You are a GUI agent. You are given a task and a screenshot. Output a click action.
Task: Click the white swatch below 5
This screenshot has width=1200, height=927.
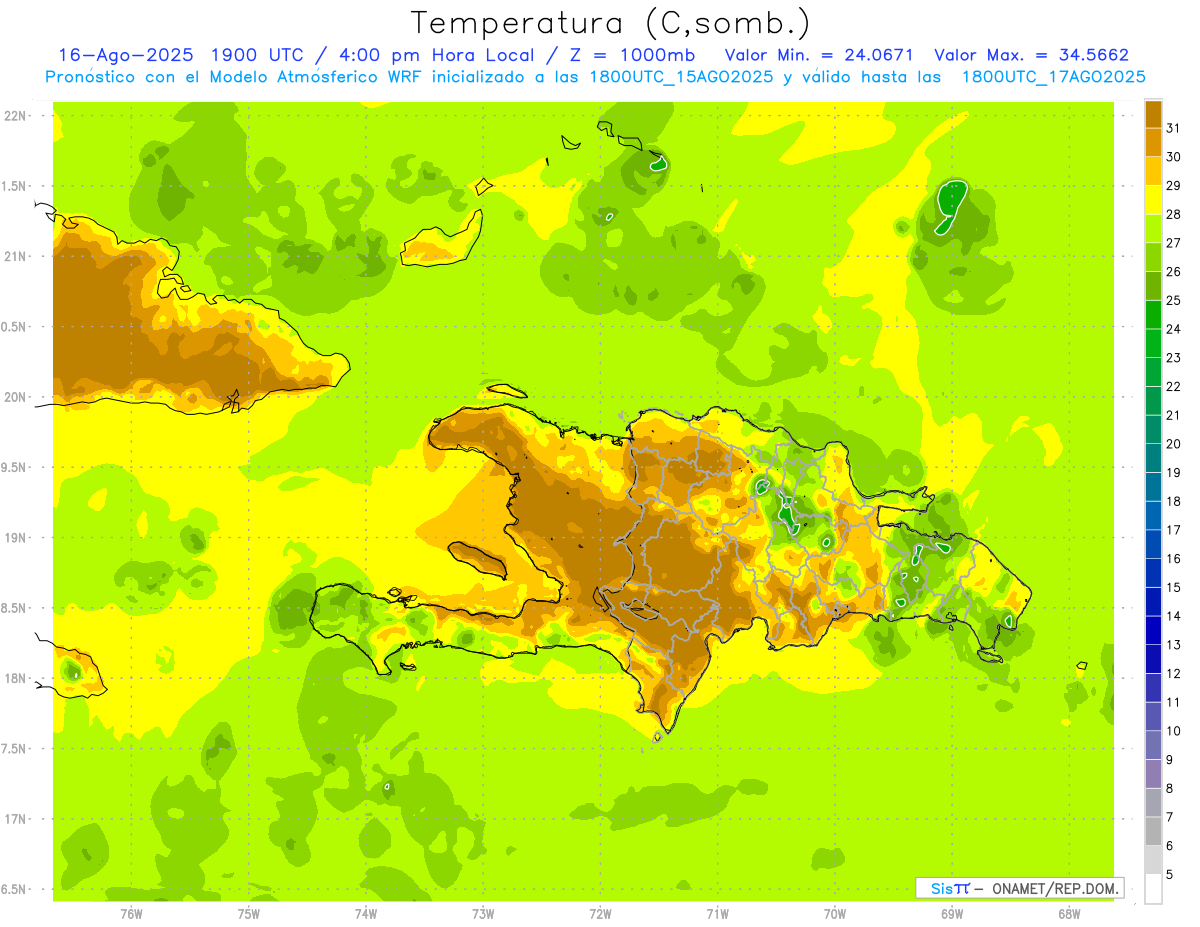1153,889
